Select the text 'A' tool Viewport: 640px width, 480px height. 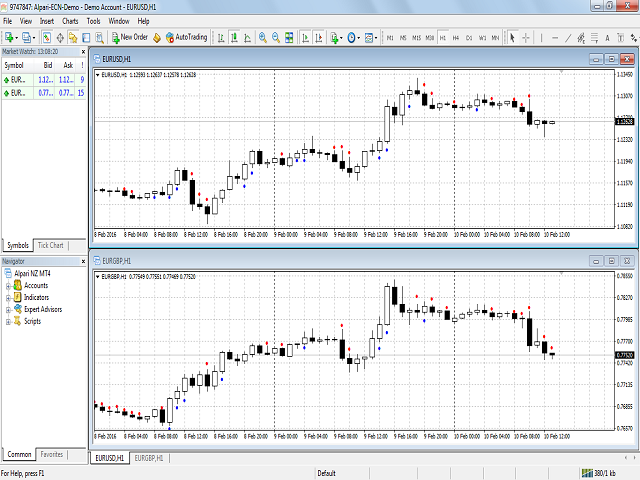(607, 38)
